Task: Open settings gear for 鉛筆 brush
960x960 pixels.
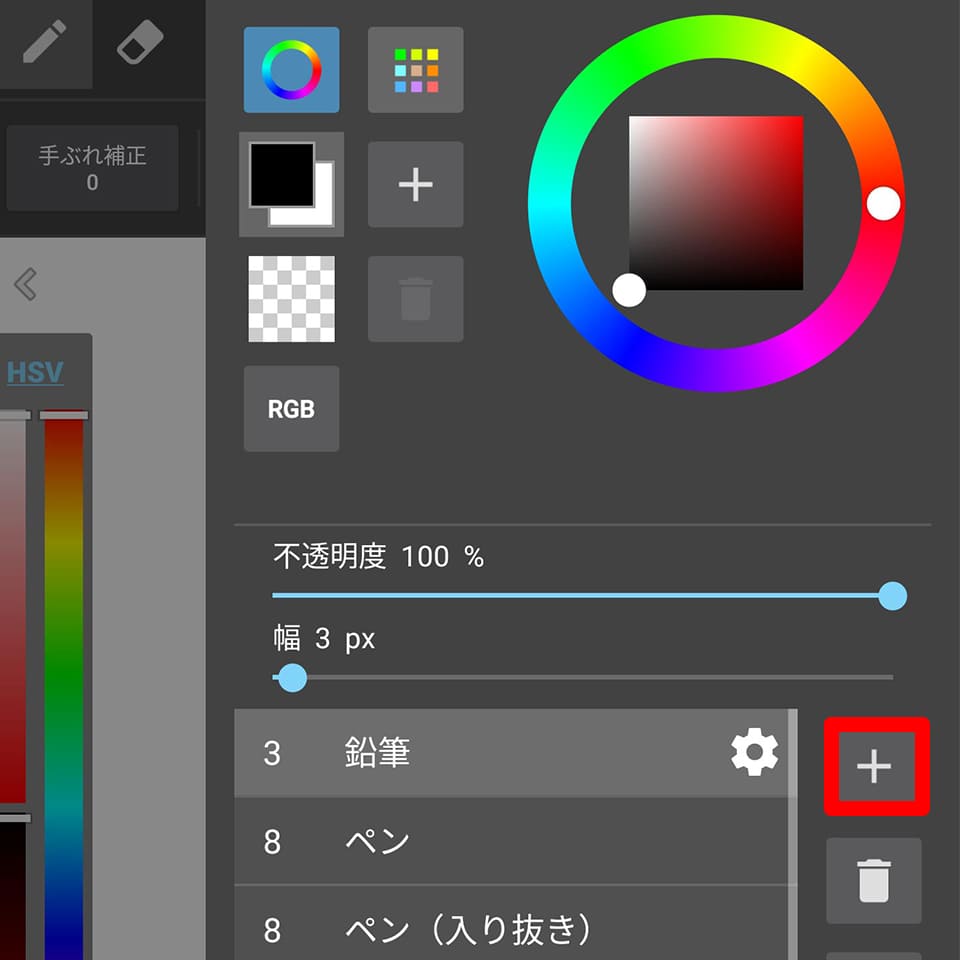Action: click(754, 752)
